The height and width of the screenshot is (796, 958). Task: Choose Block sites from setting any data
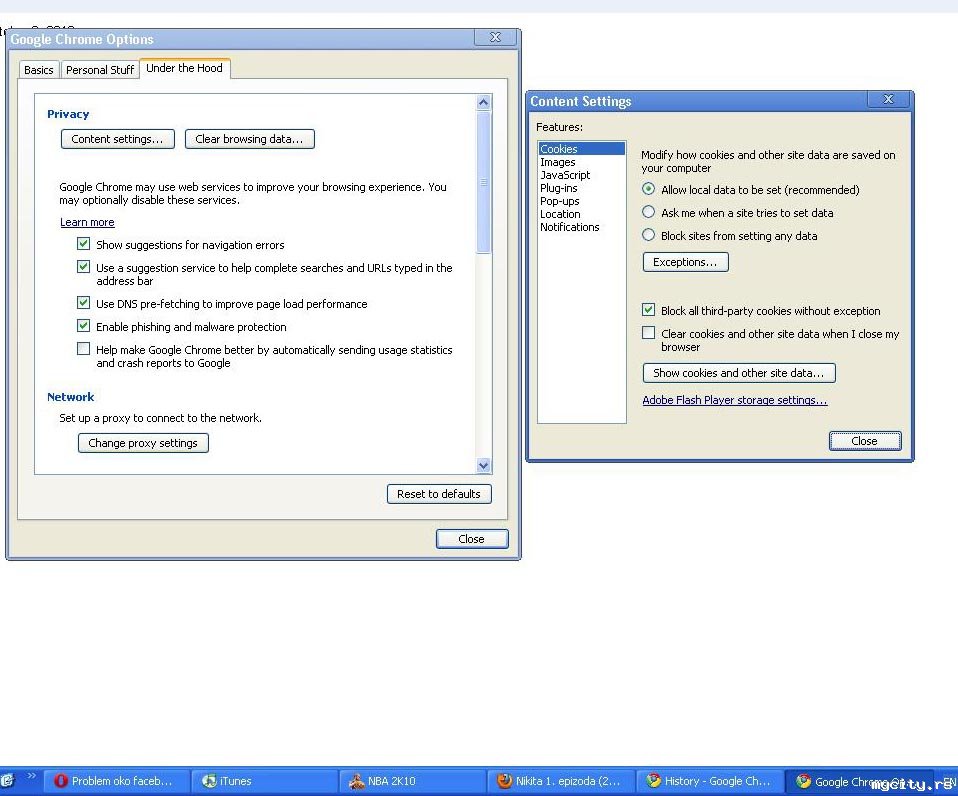(x=649, y=235)
